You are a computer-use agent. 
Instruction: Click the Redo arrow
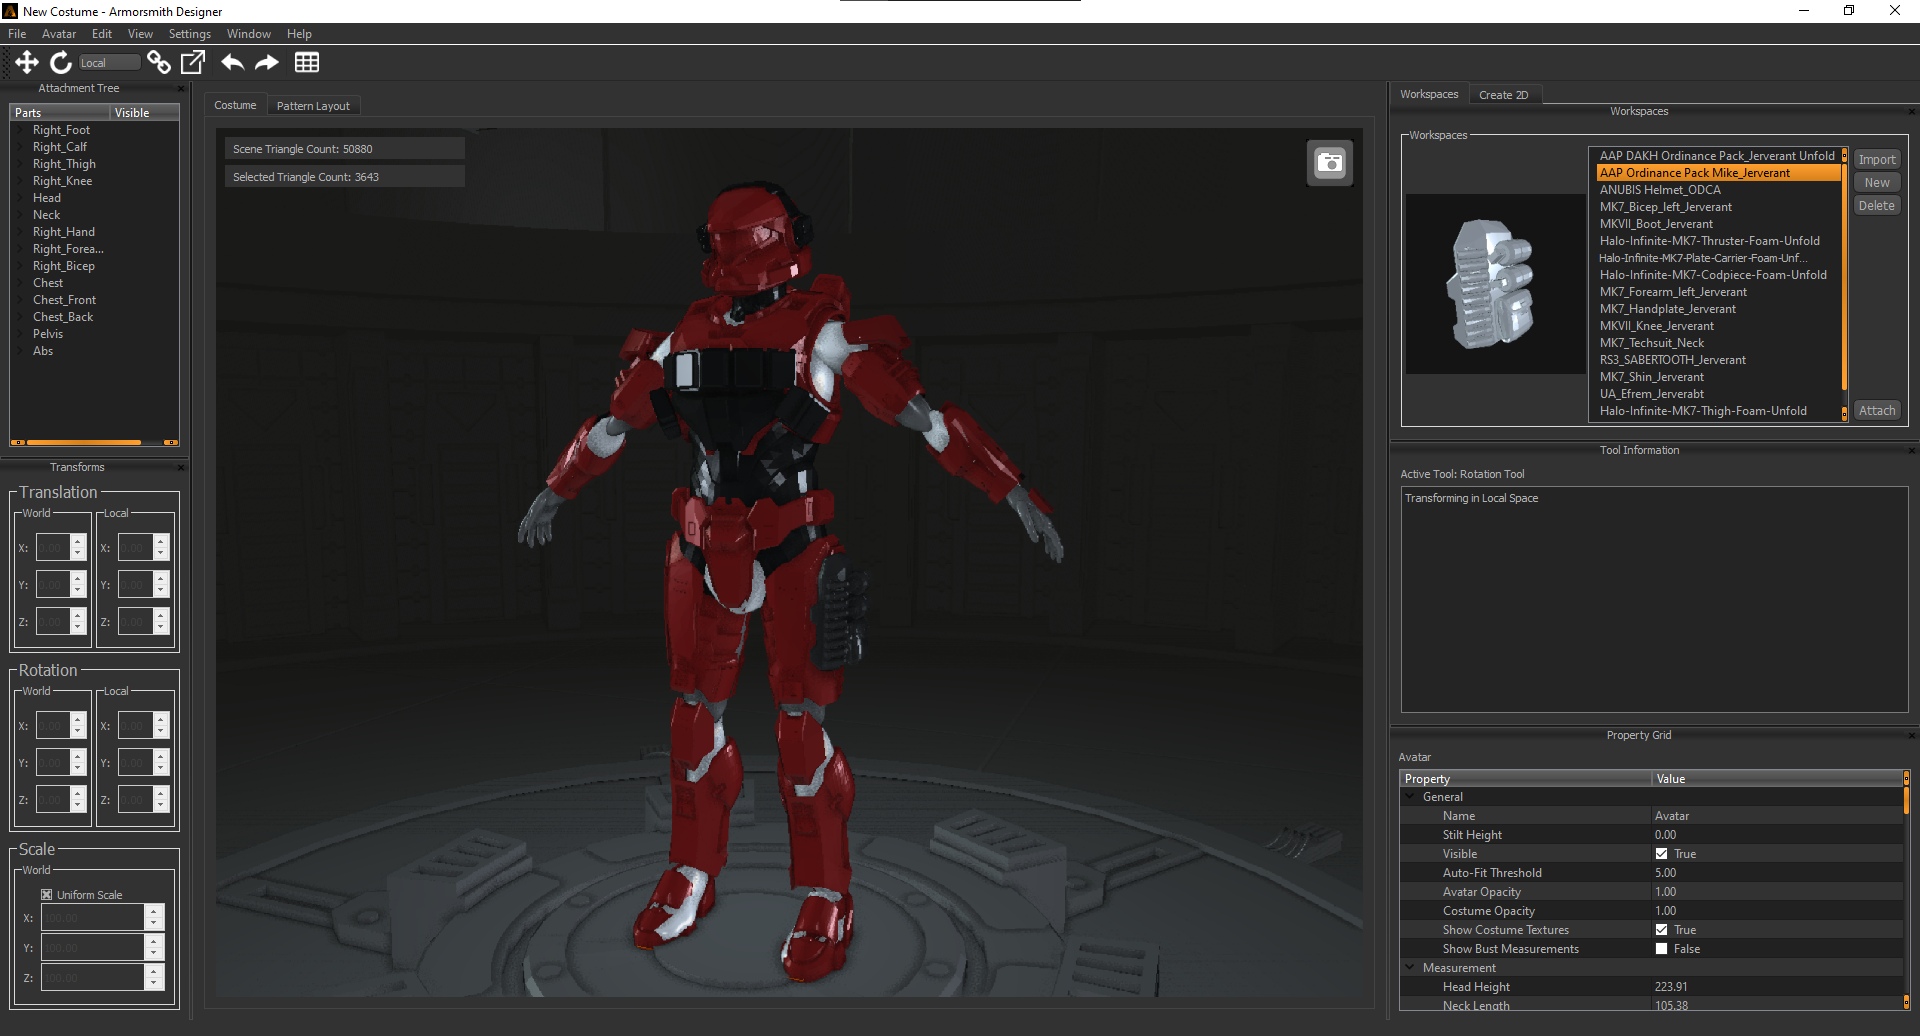tap(267, 62)
